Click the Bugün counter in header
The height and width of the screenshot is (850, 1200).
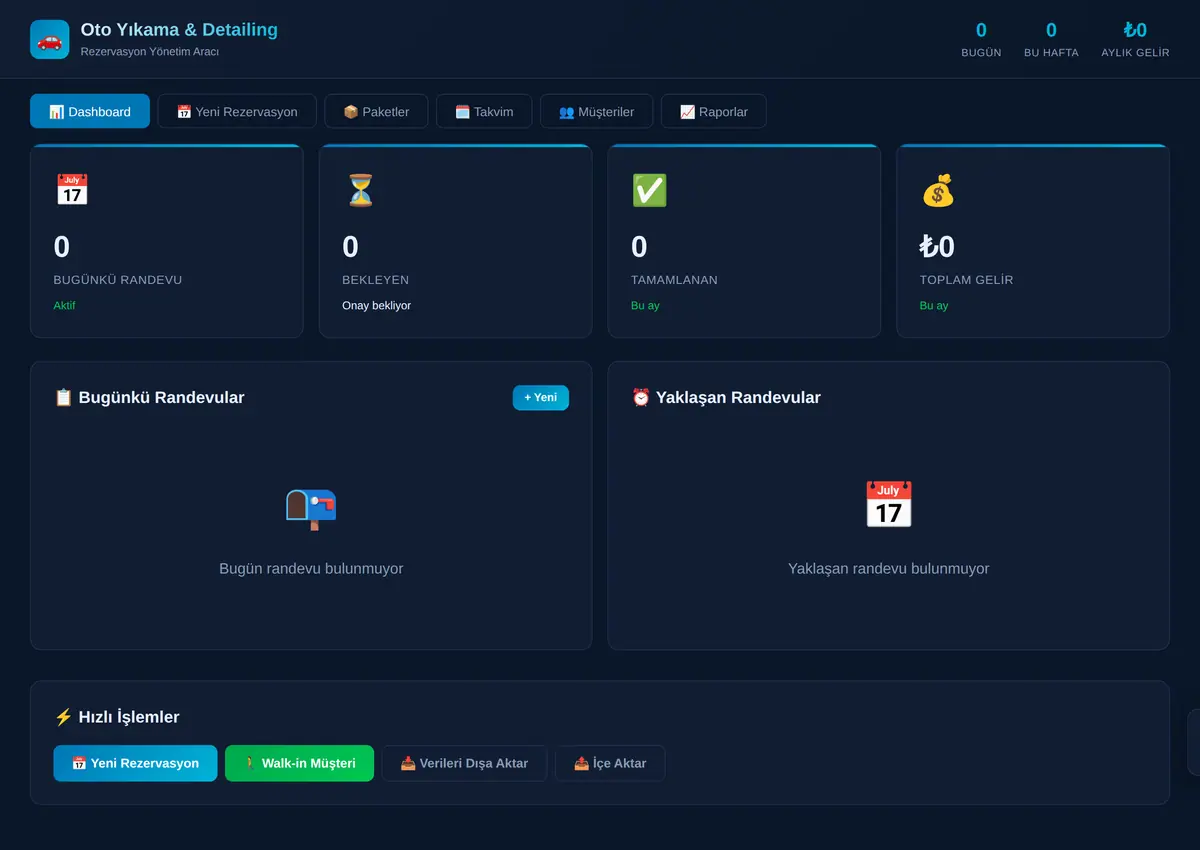coord(981,39)
